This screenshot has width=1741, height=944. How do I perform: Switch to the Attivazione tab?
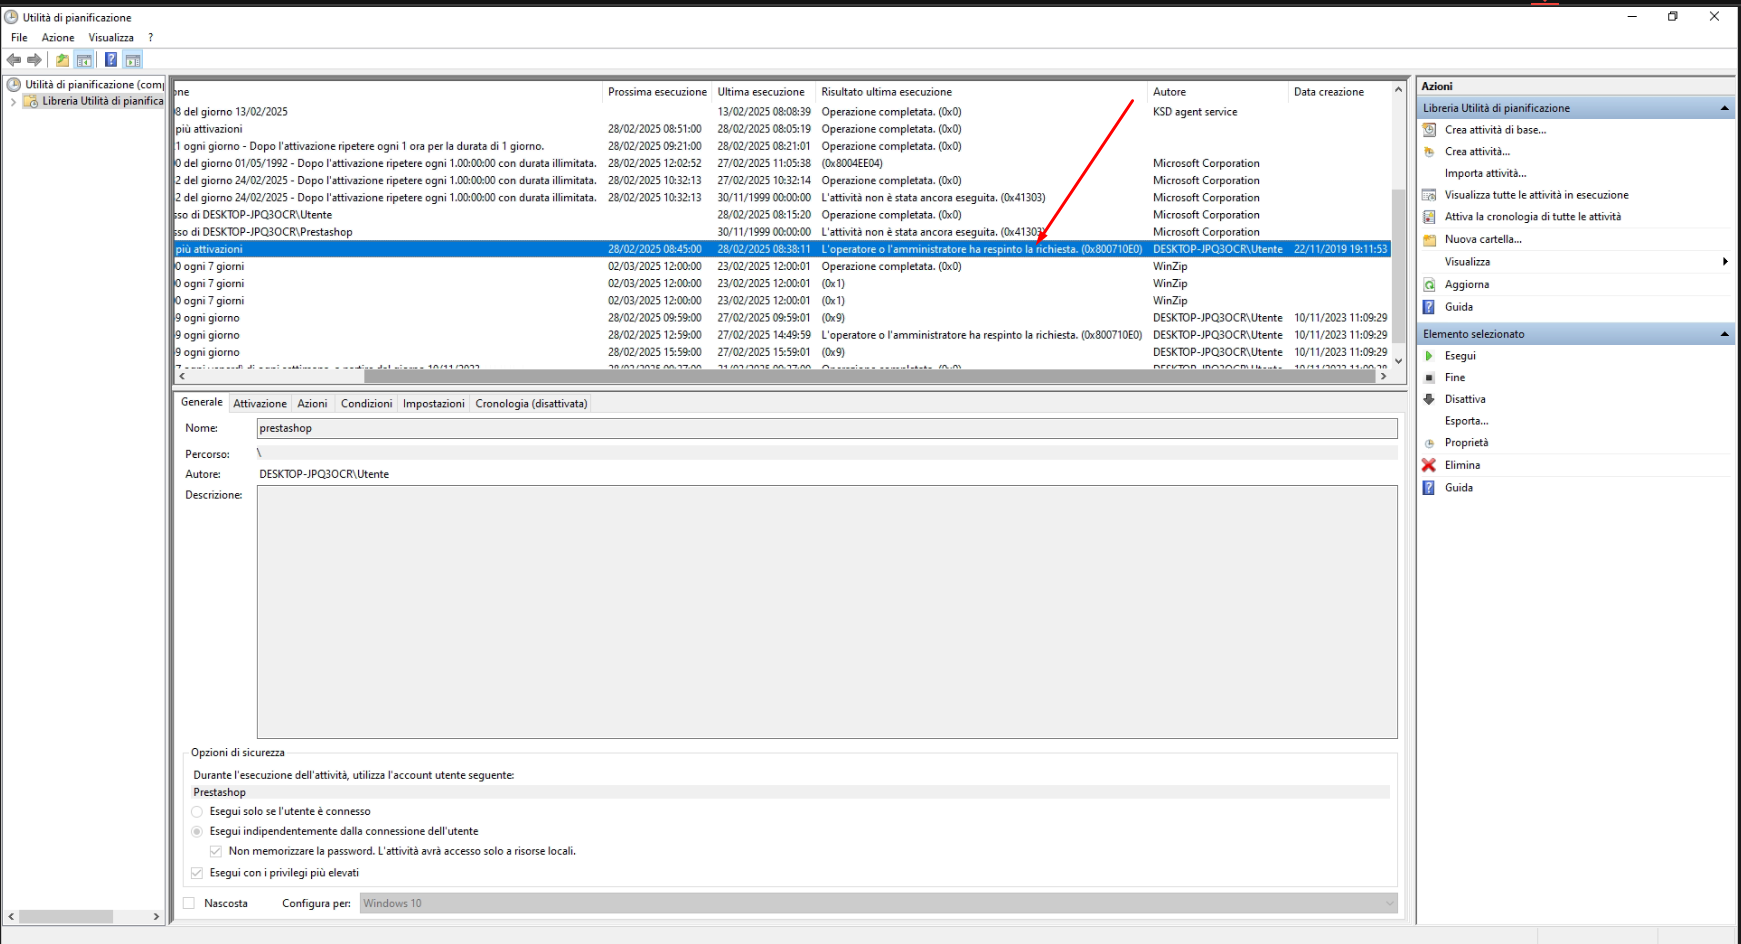[x=260, y=403]
